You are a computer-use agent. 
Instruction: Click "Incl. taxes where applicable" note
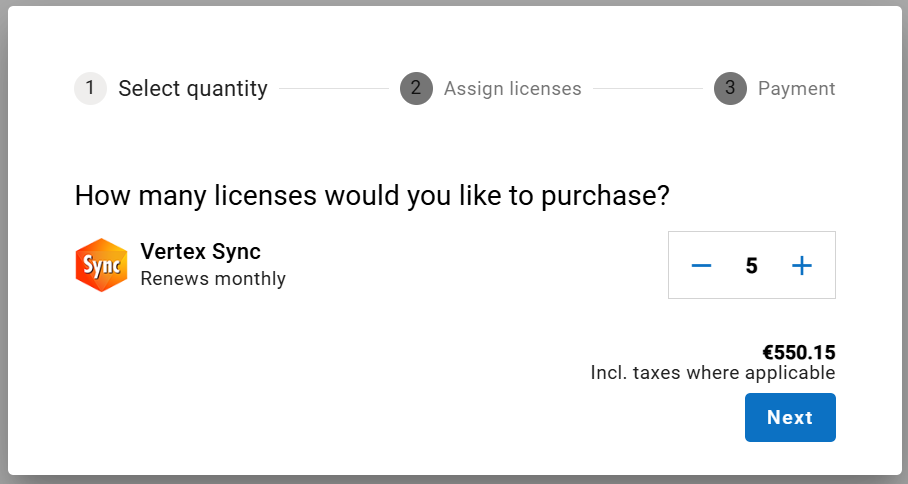click(x=713, y=373)
